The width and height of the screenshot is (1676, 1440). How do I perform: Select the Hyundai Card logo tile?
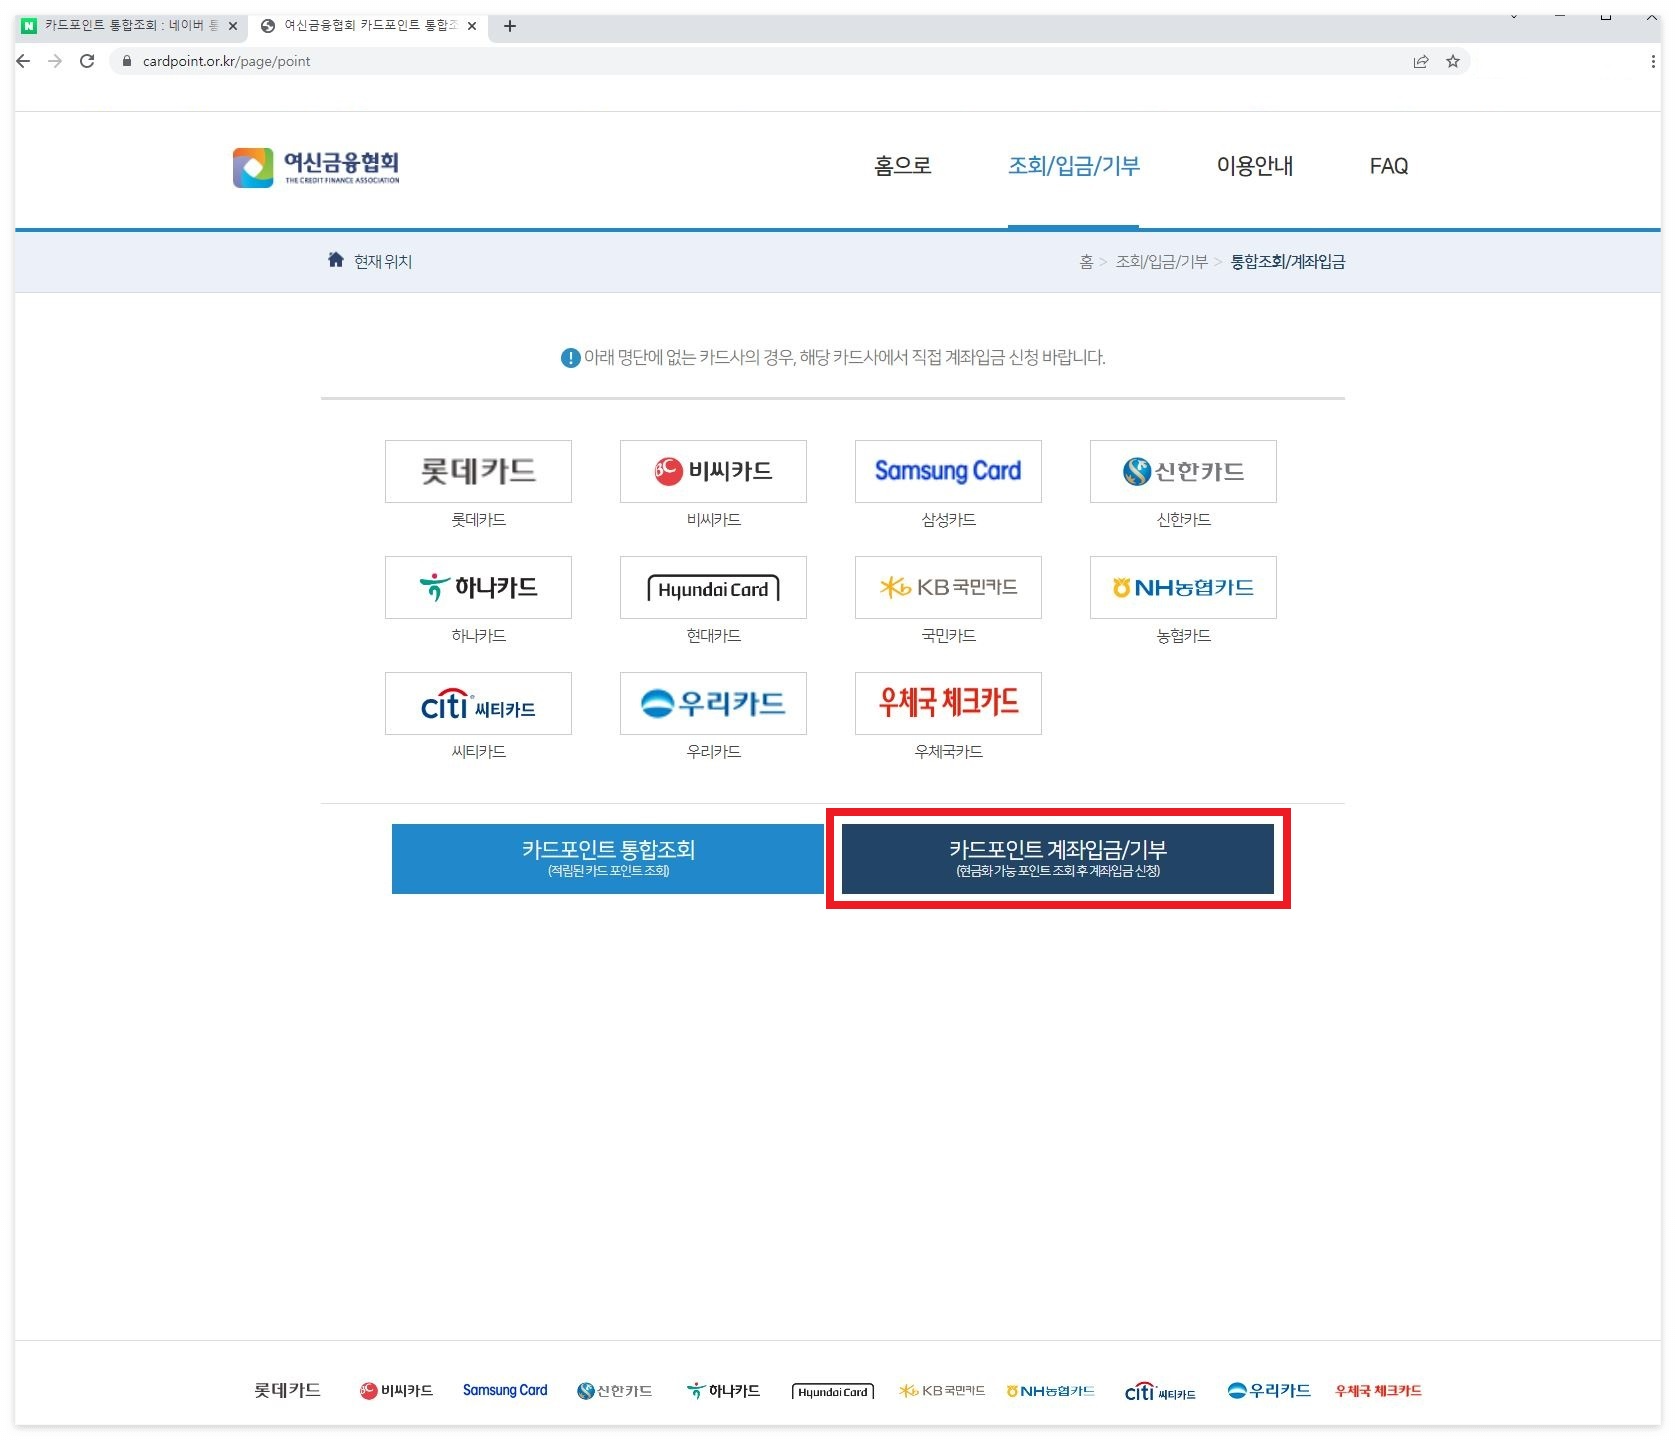click(713, 587)
